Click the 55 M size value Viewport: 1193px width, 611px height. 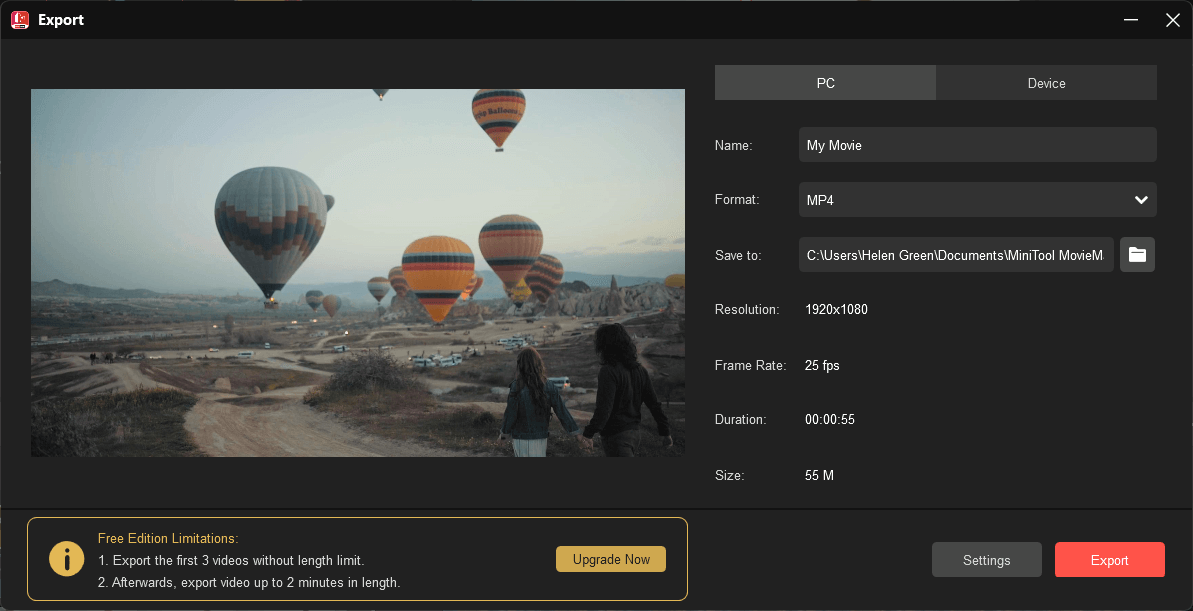pyautogui.click(x=819, y=476)
